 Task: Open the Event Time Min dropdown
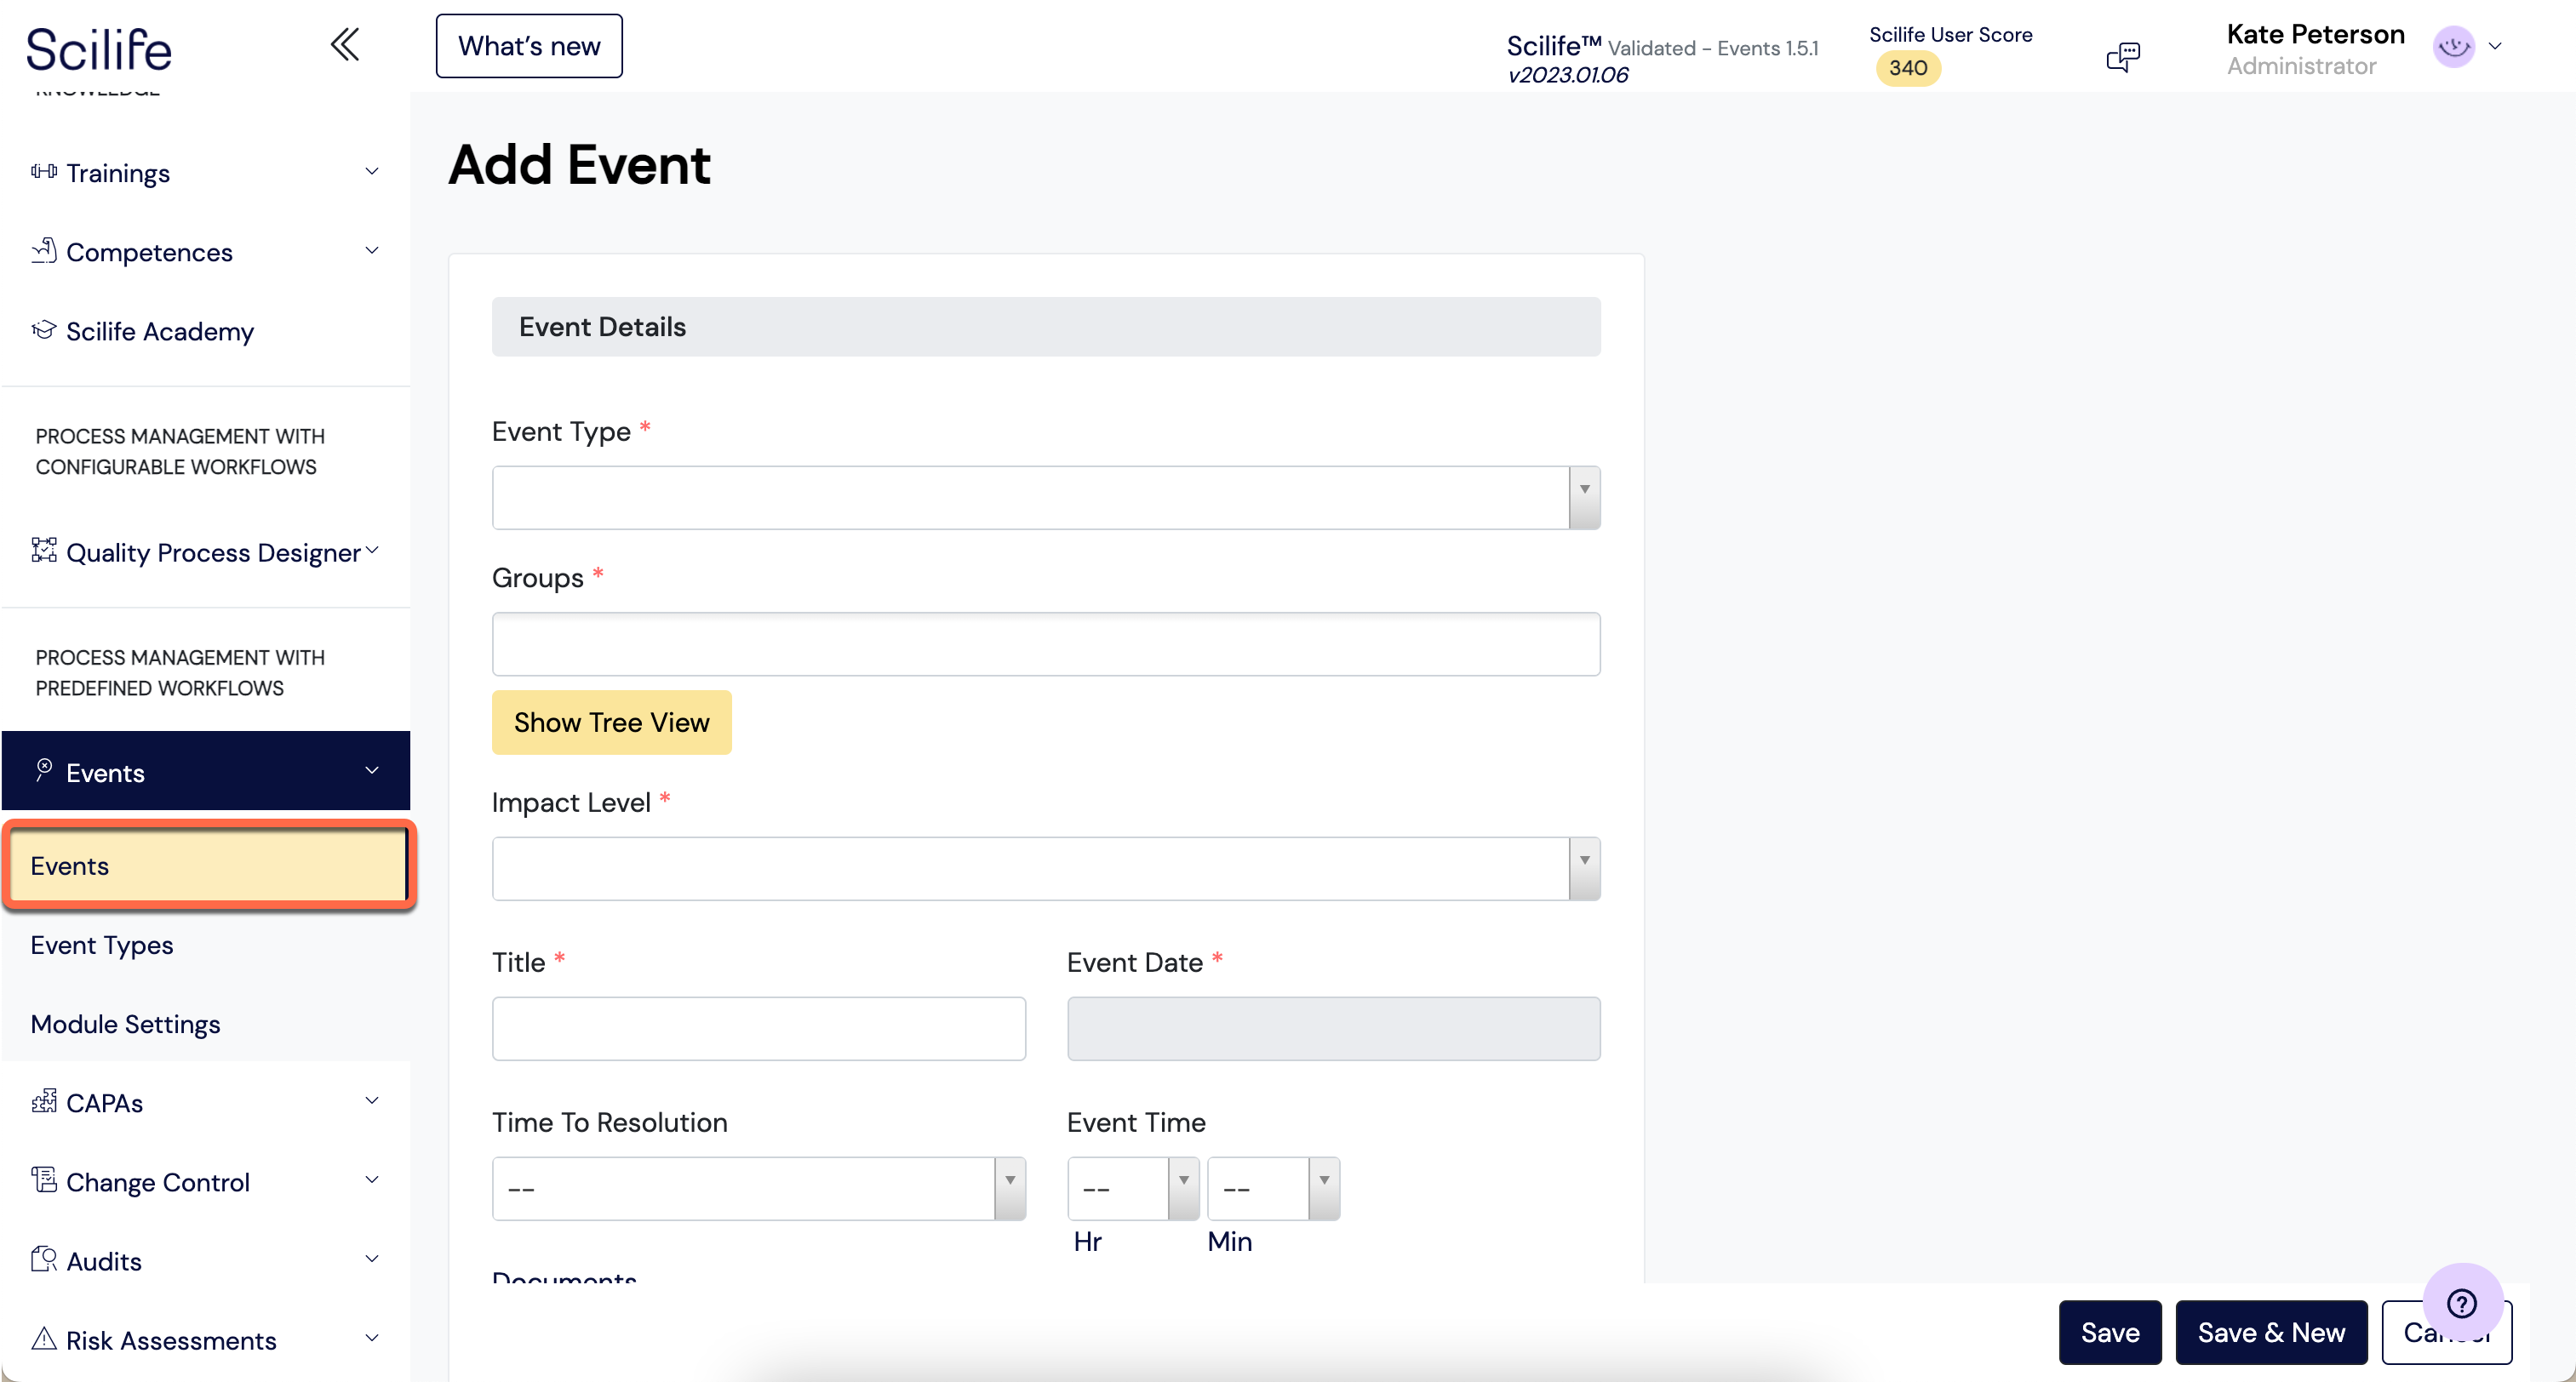point(1274,1189)
